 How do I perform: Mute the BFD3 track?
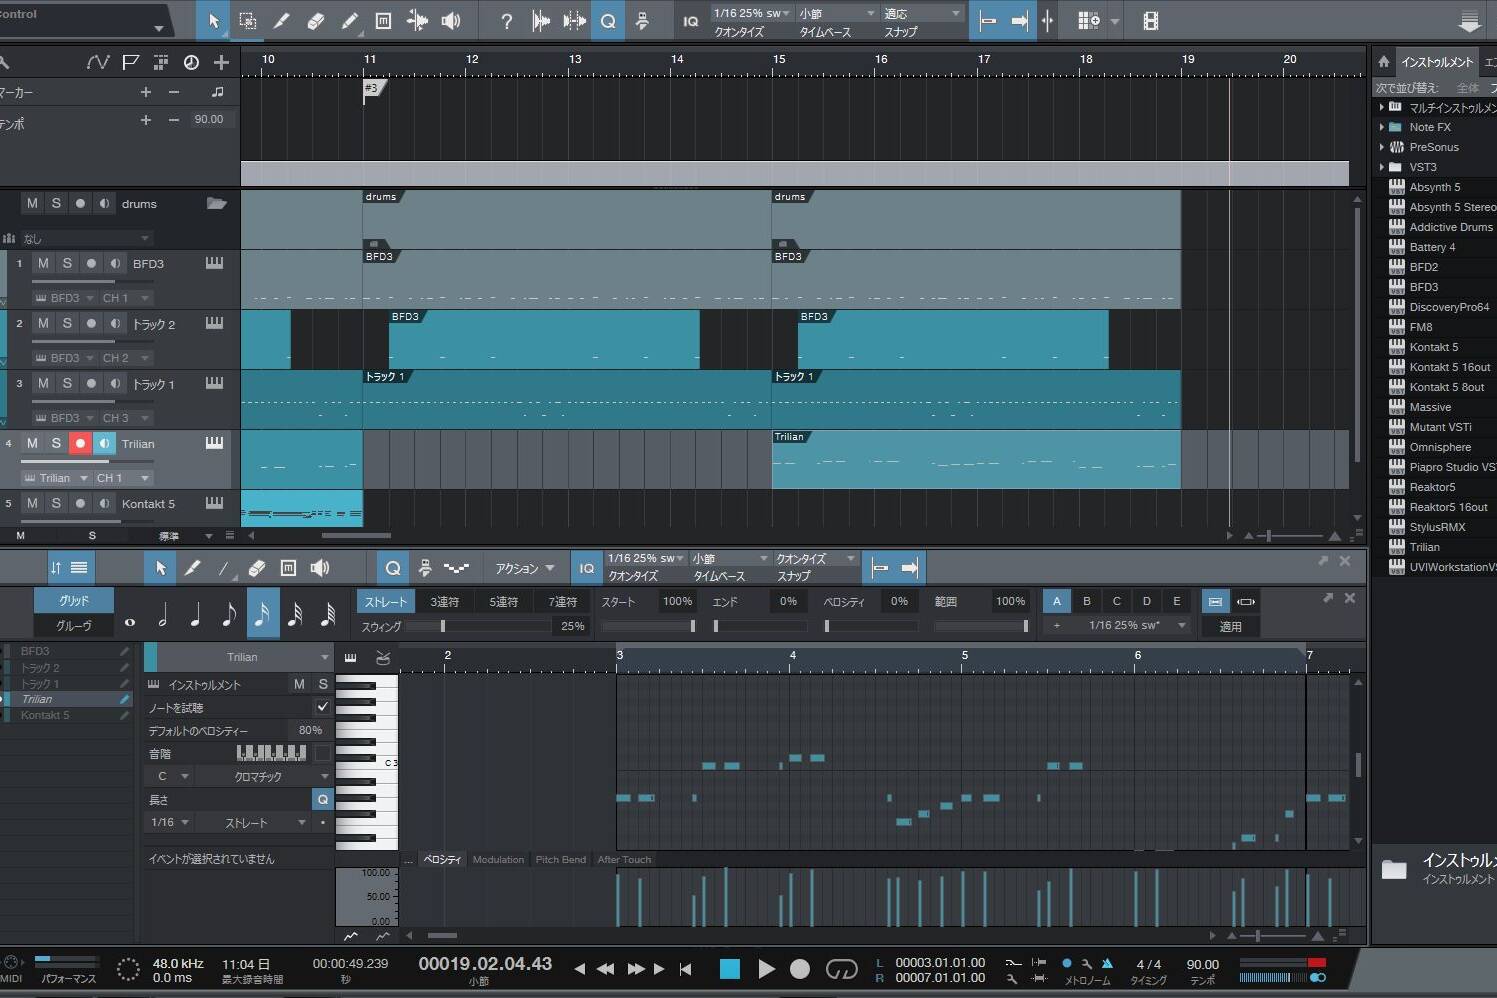pyautogui.click(x=43, y=264)
